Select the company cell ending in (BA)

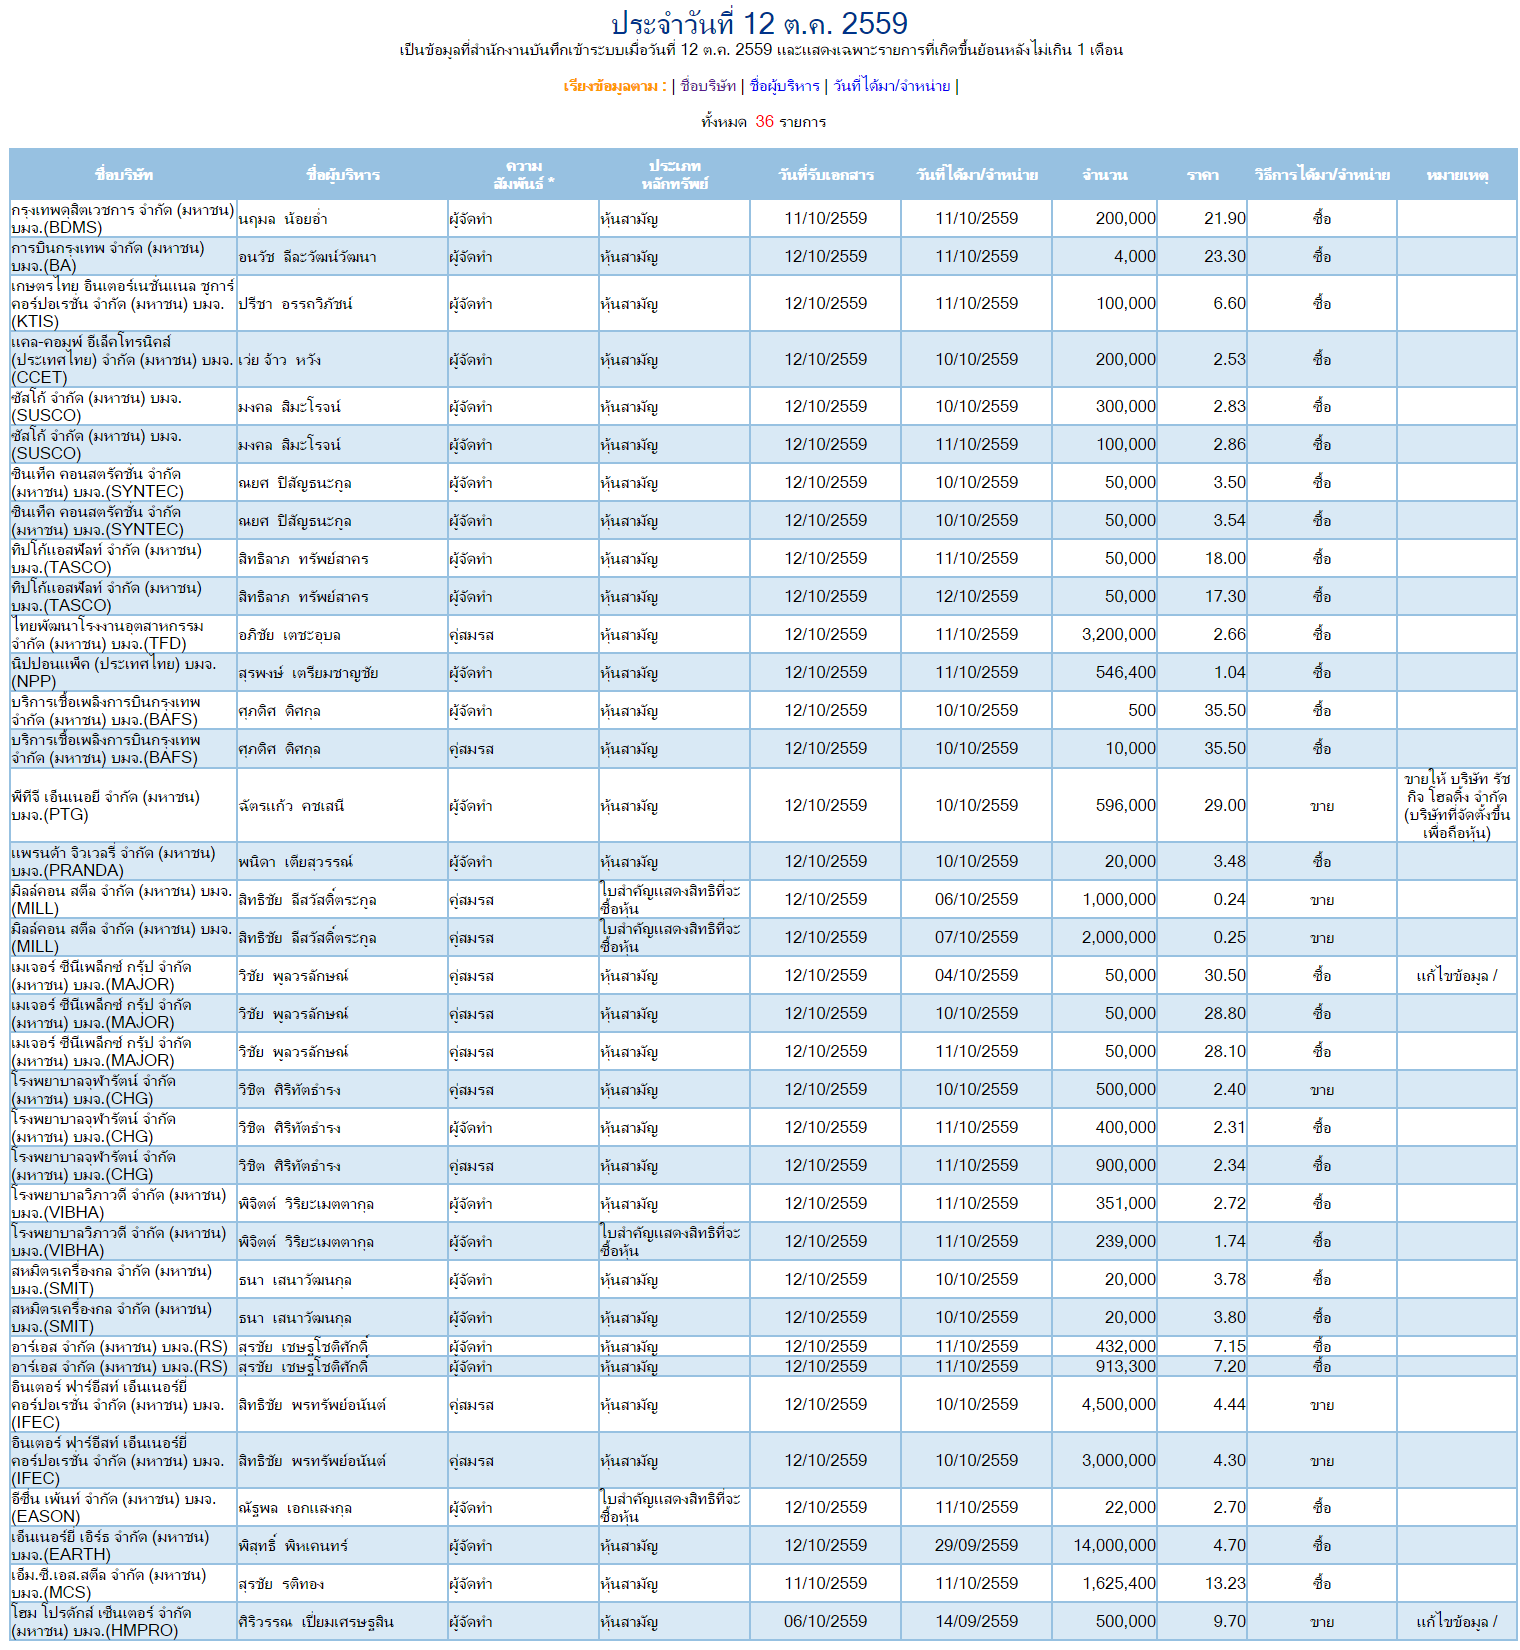[123, 257]
